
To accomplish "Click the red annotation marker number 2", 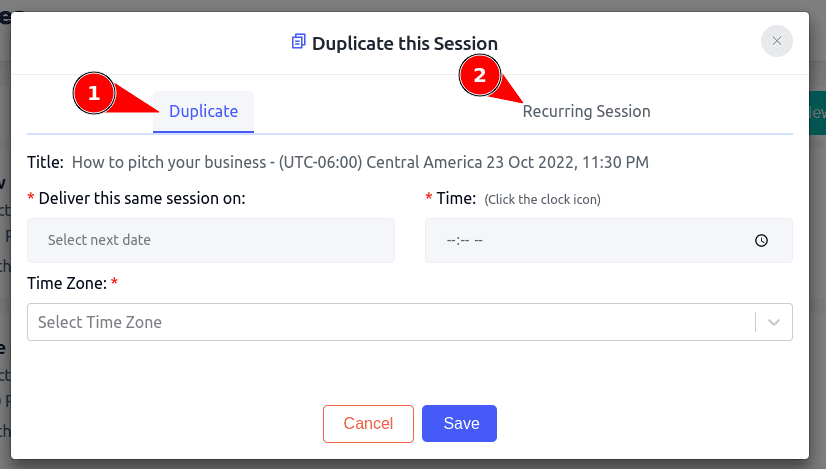I will (479, 75).
